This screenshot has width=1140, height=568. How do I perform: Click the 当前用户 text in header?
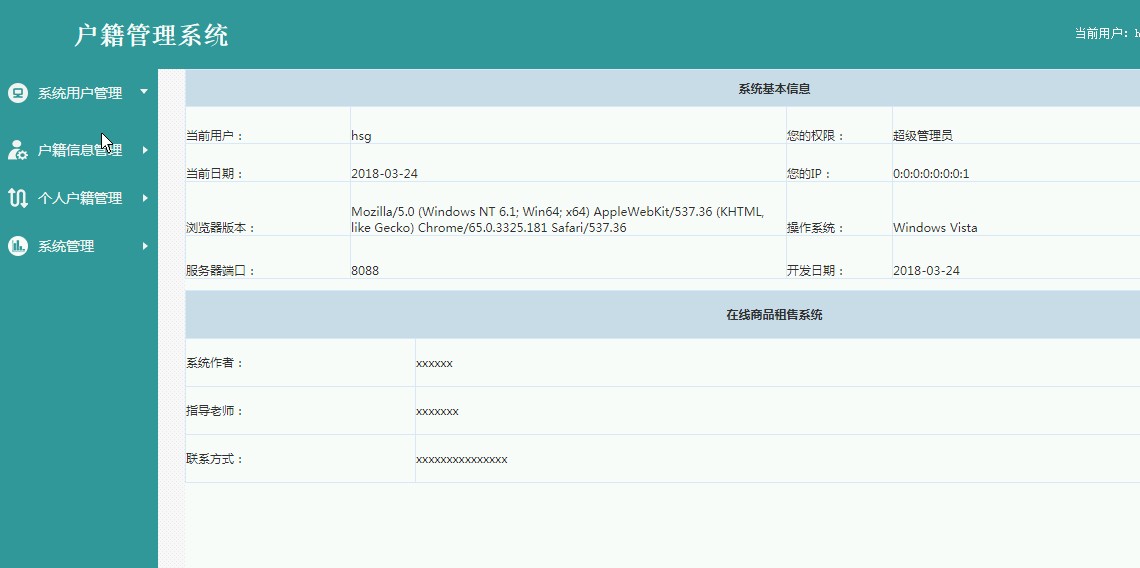point(1107,33)
